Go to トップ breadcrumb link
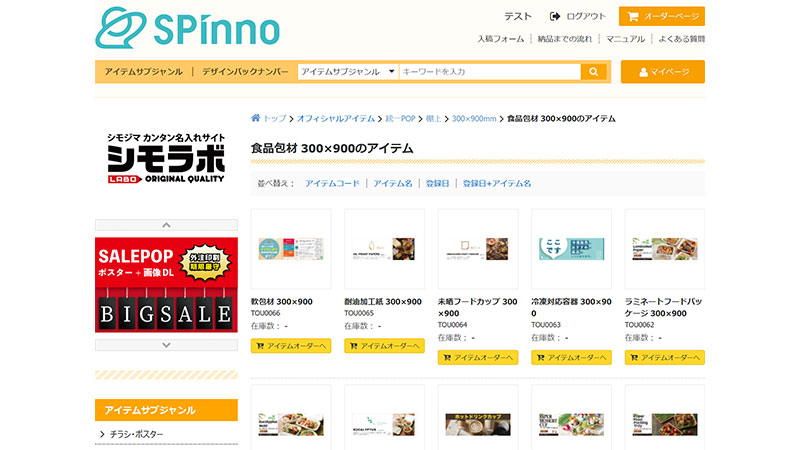800x450 pixels. click(x=274, y=118)
